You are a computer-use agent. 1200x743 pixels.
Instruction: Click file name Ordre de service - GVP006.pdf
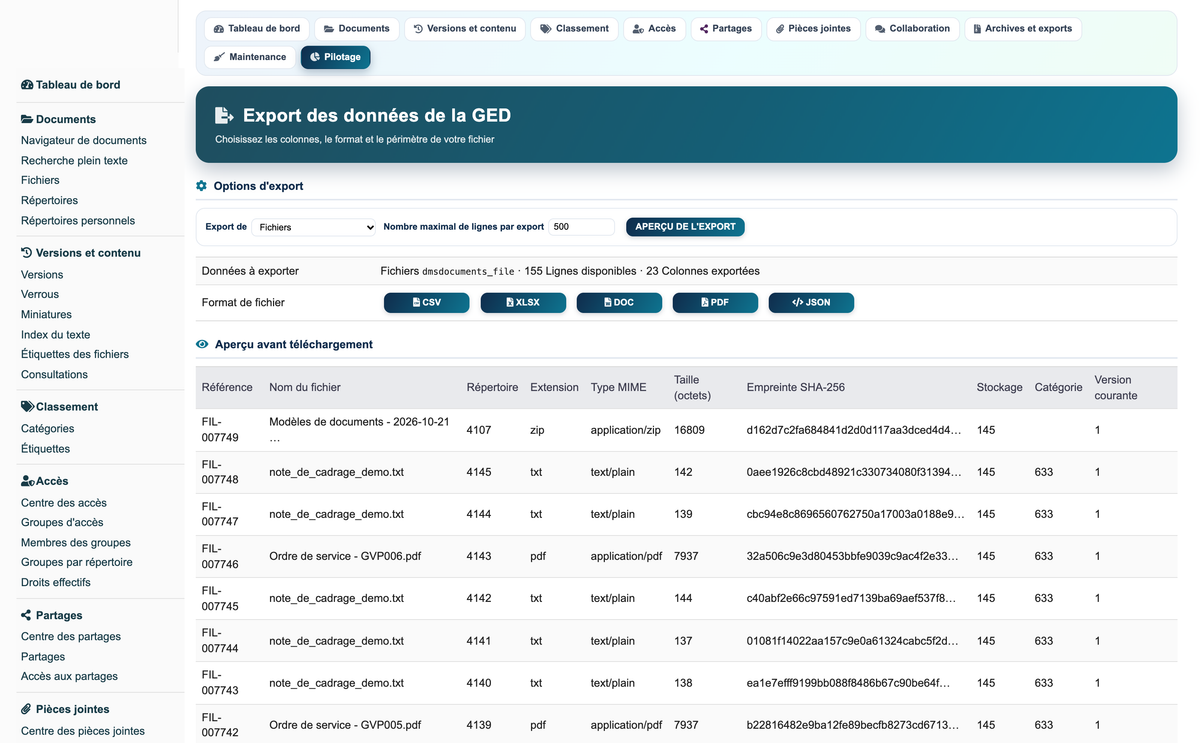pyautogui.click(x=345, y=556)
